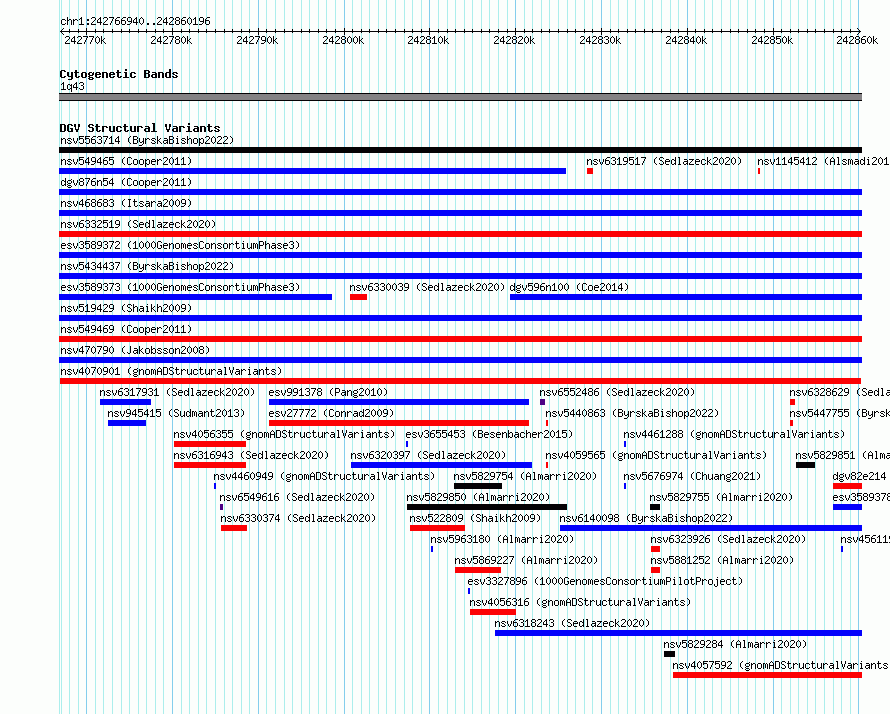Select nsv4057592 (gnomADStructuralVariants) label
The width and height of the screenshot is (890, 714).
click(780, 665)
